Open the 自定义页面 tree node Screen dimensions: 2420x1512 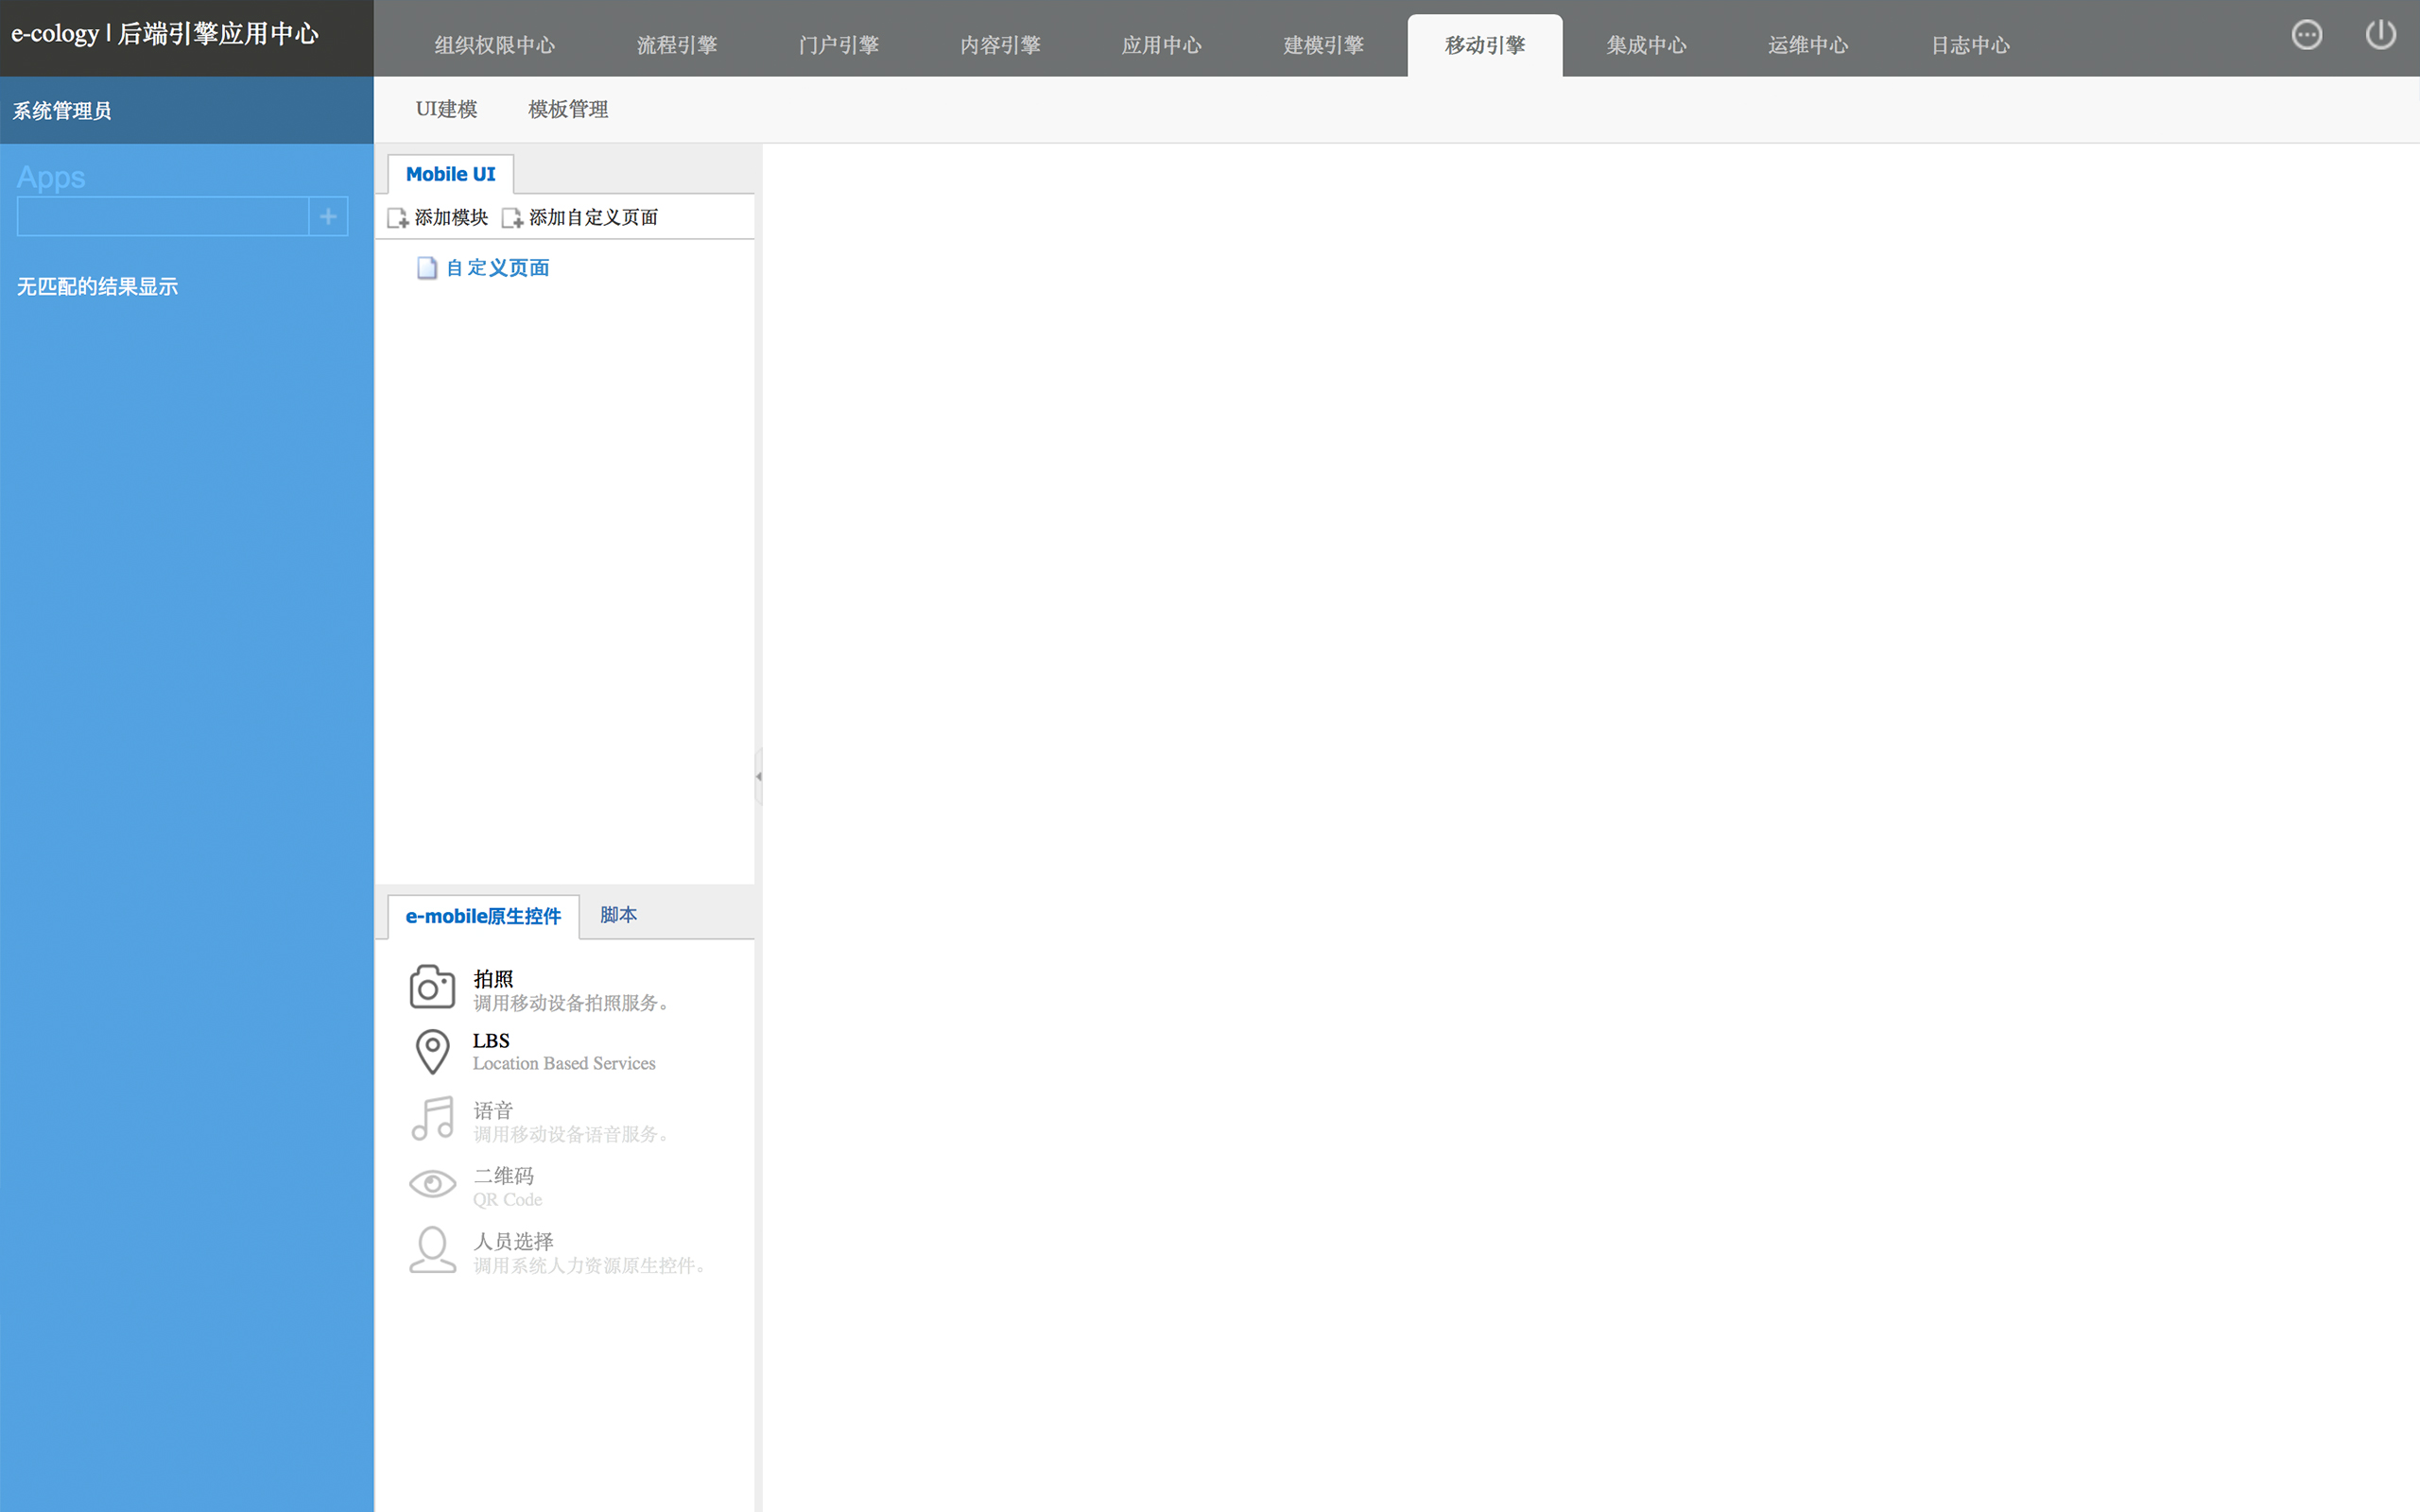click(x=497, y=268)
